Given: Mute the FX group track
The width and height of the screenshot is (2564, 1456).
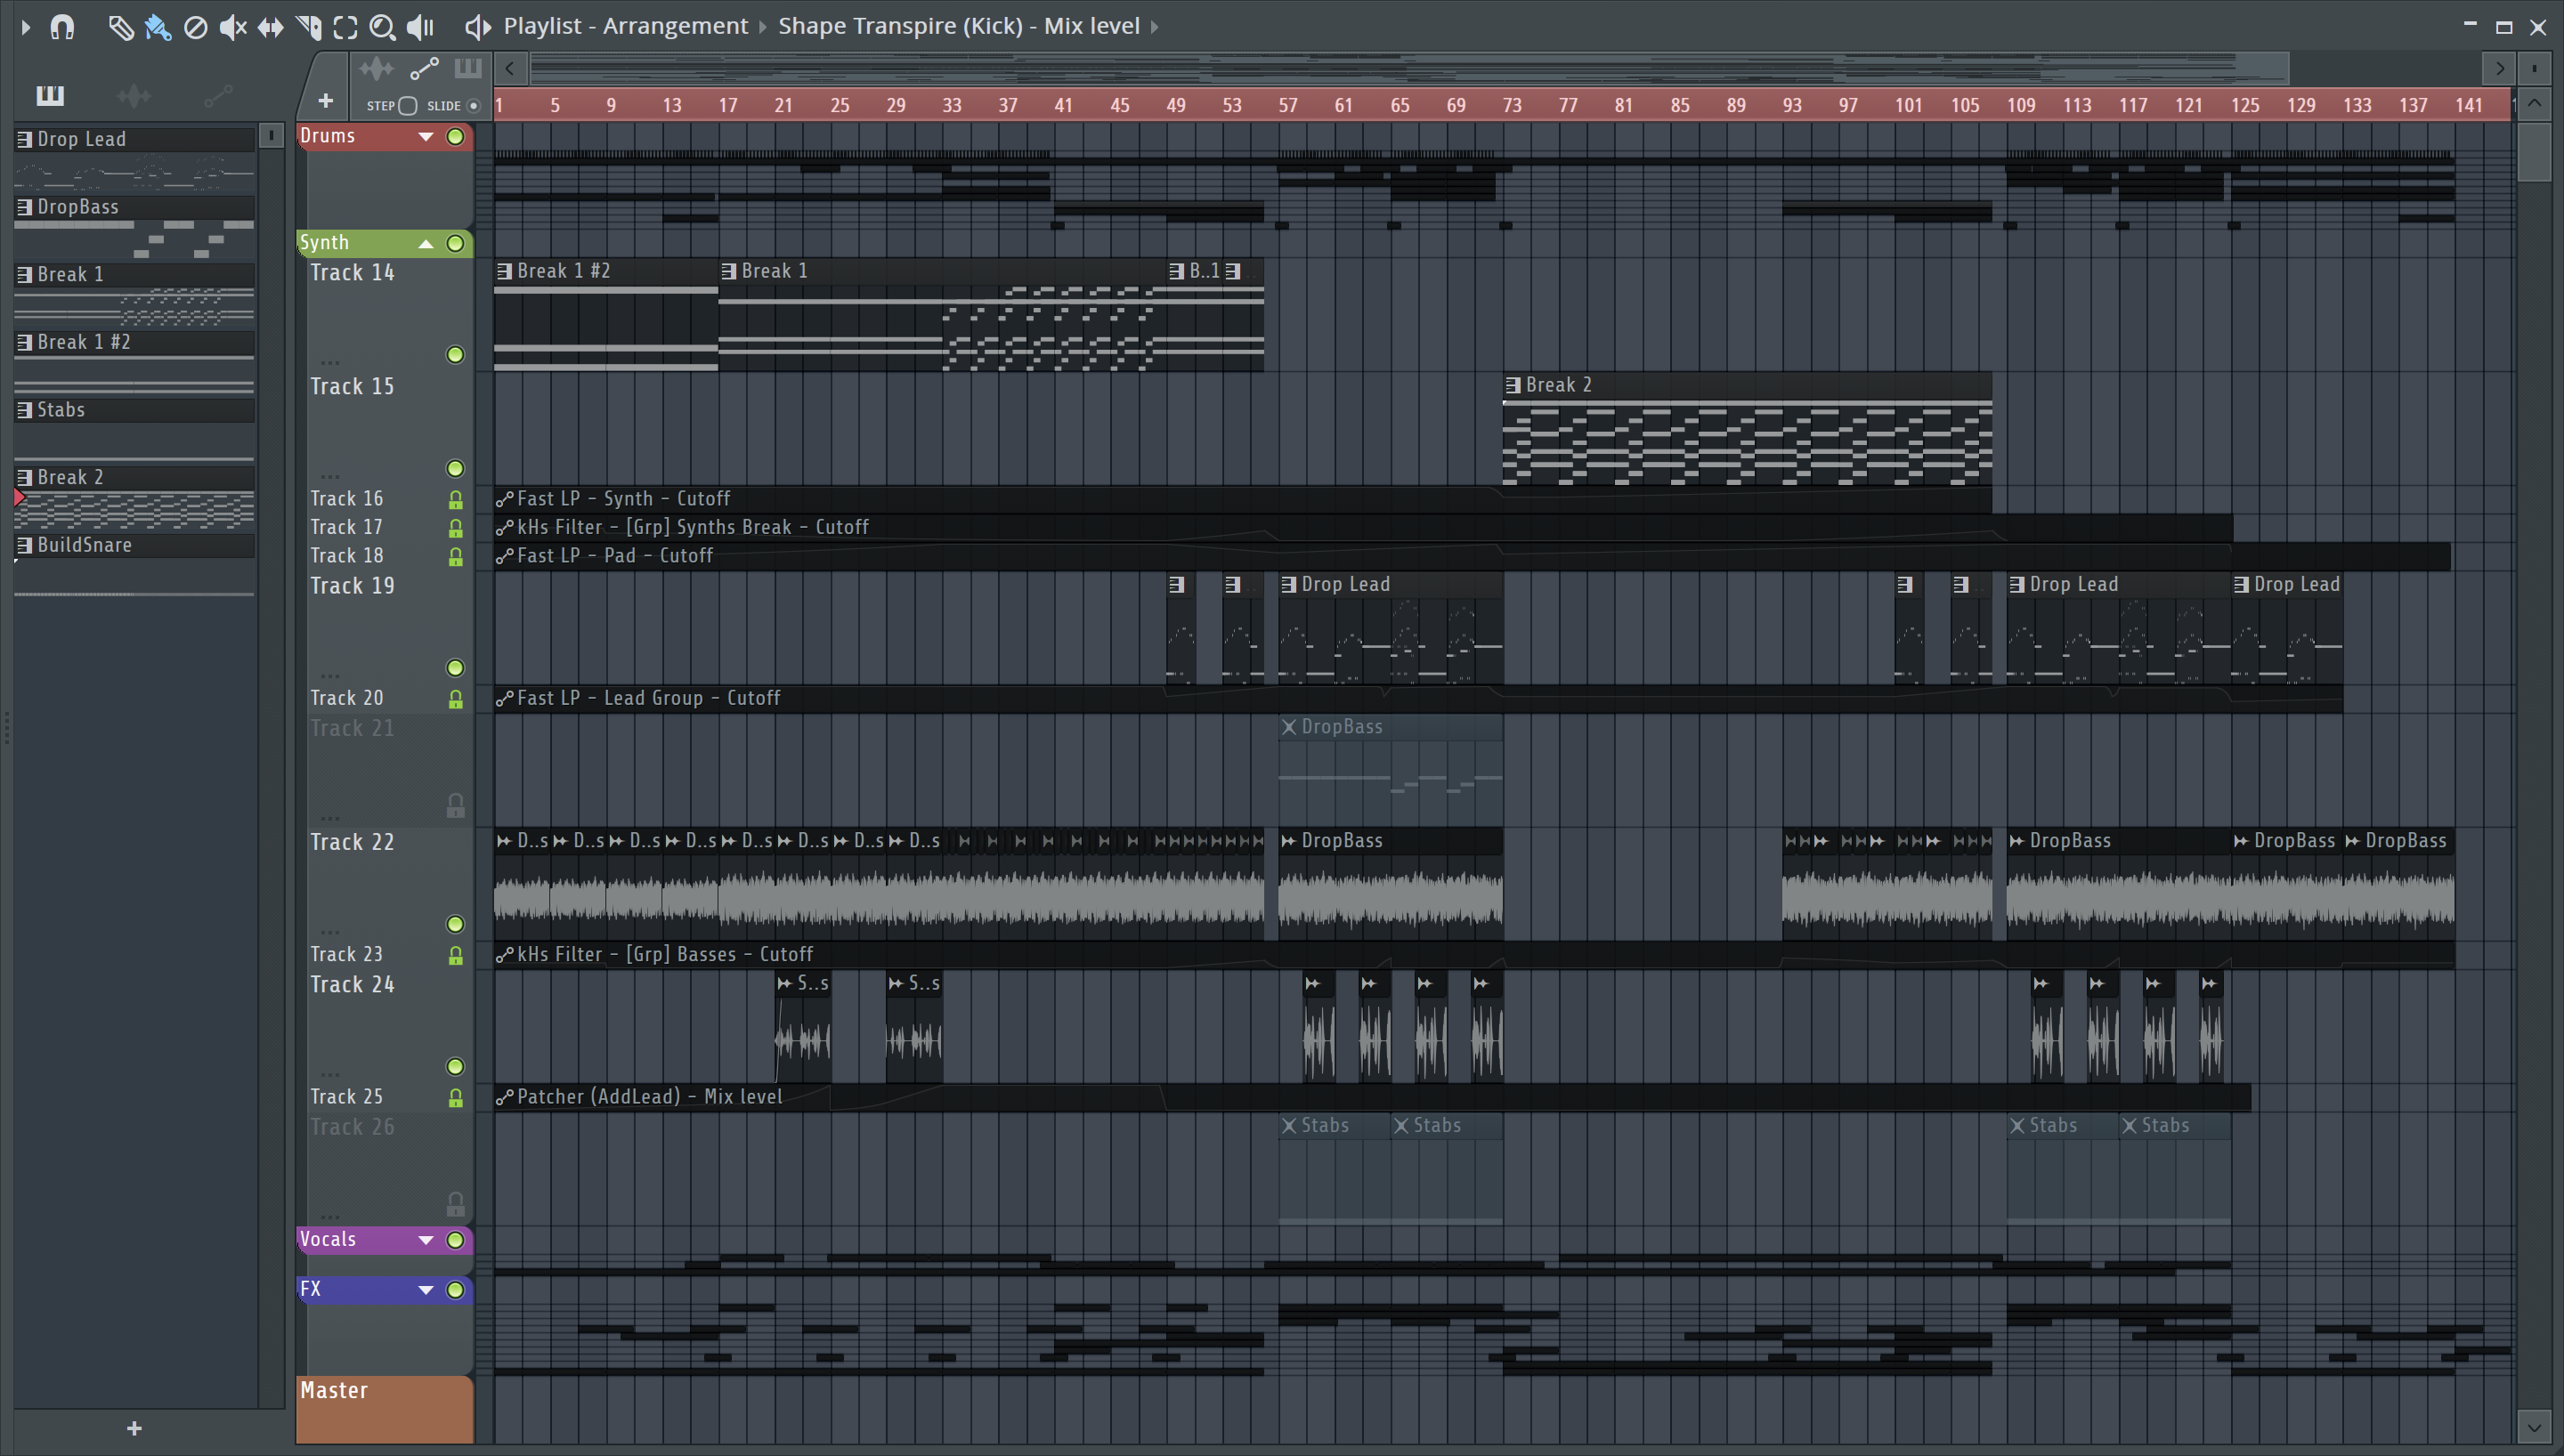Looking at the screenshot, I should tap(455, 1290).
